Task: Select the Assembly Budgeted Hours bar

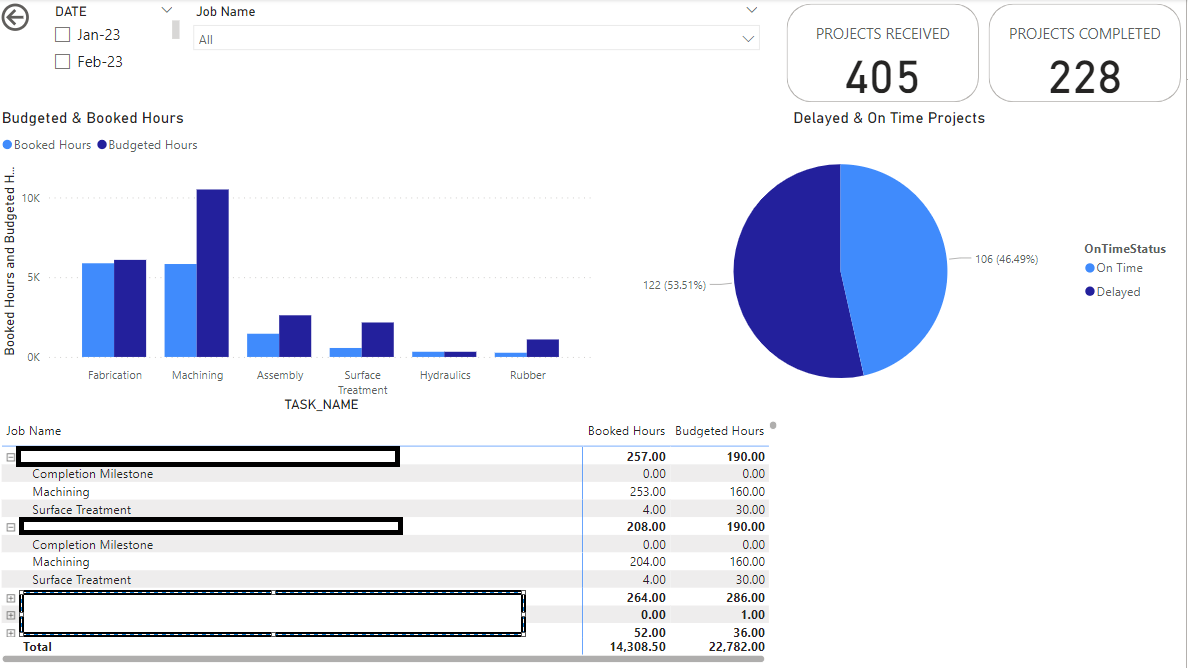Action: [295, 336]
